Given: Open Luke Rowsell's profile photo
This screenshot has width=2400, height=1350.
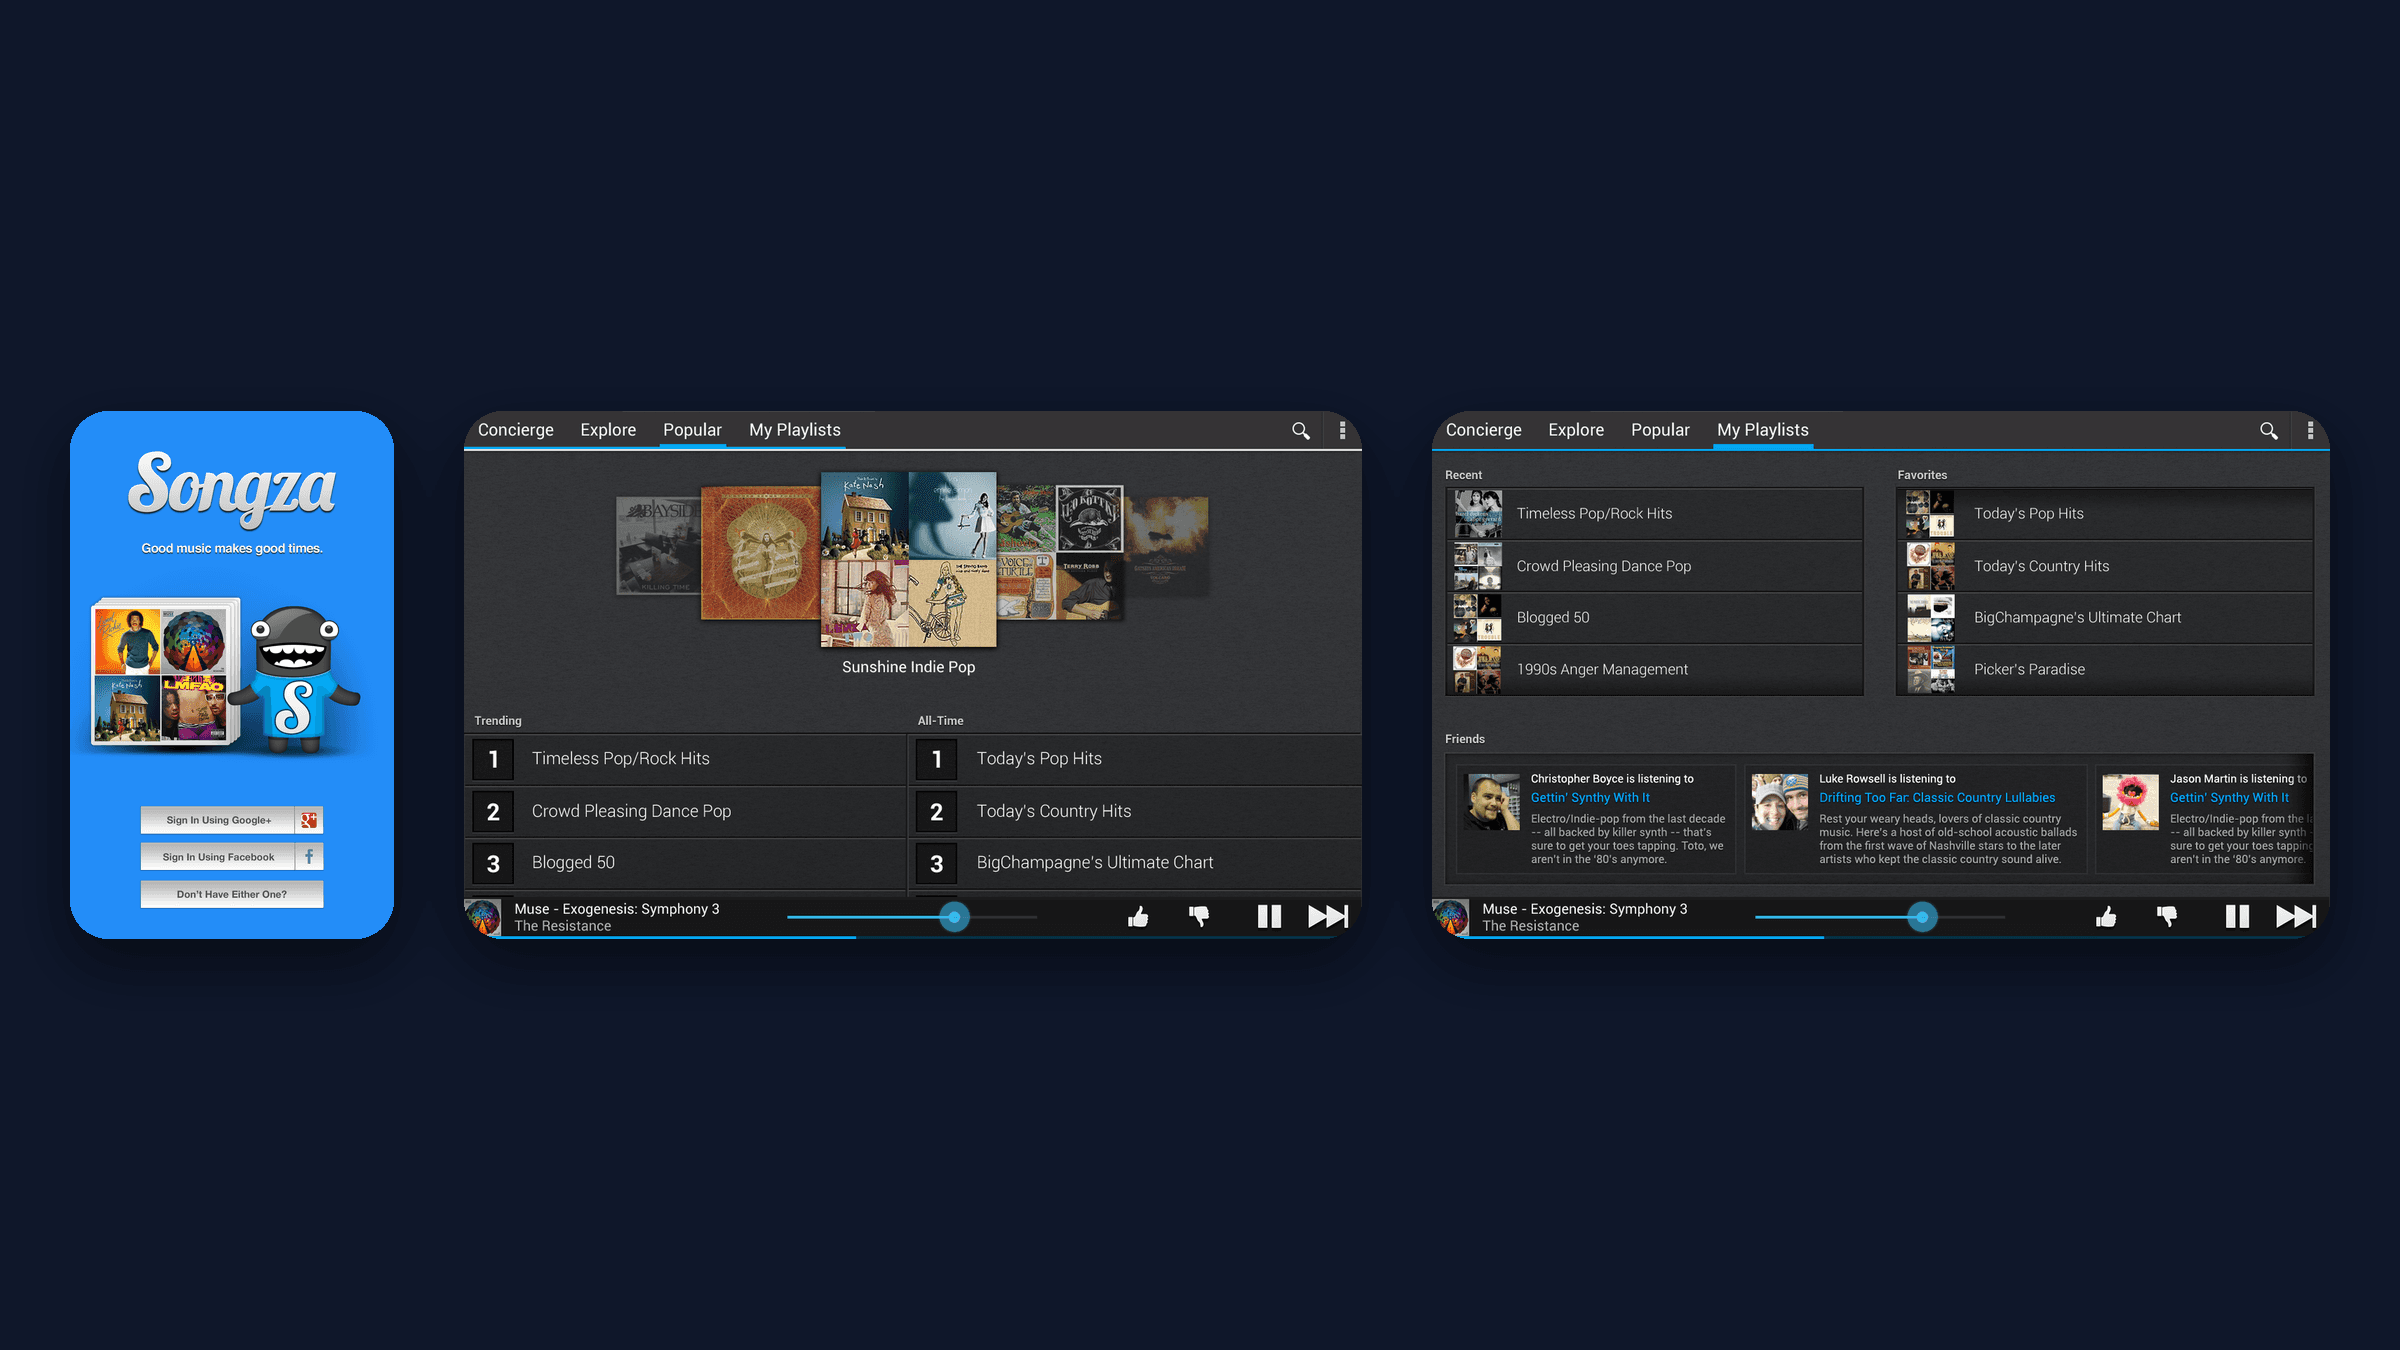Looking at the screenshot, I should click(1780, 802).
